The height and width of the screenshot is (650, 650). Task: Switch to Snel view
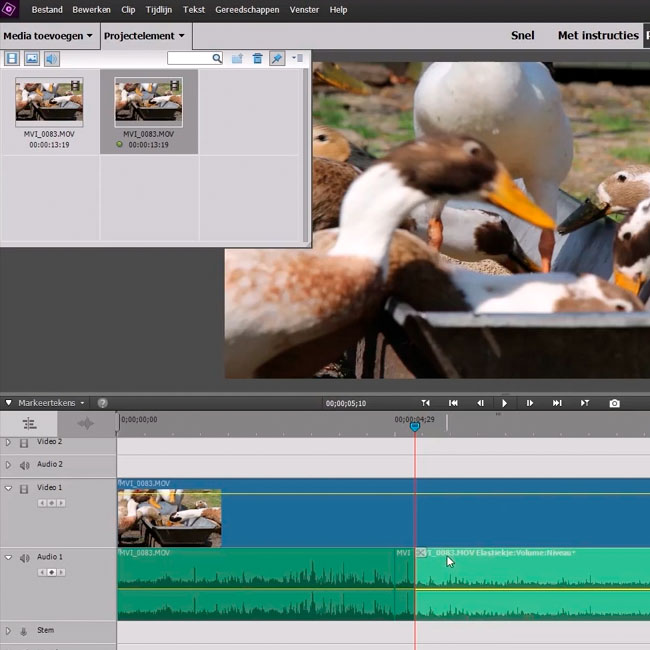[x=522, y=36]
